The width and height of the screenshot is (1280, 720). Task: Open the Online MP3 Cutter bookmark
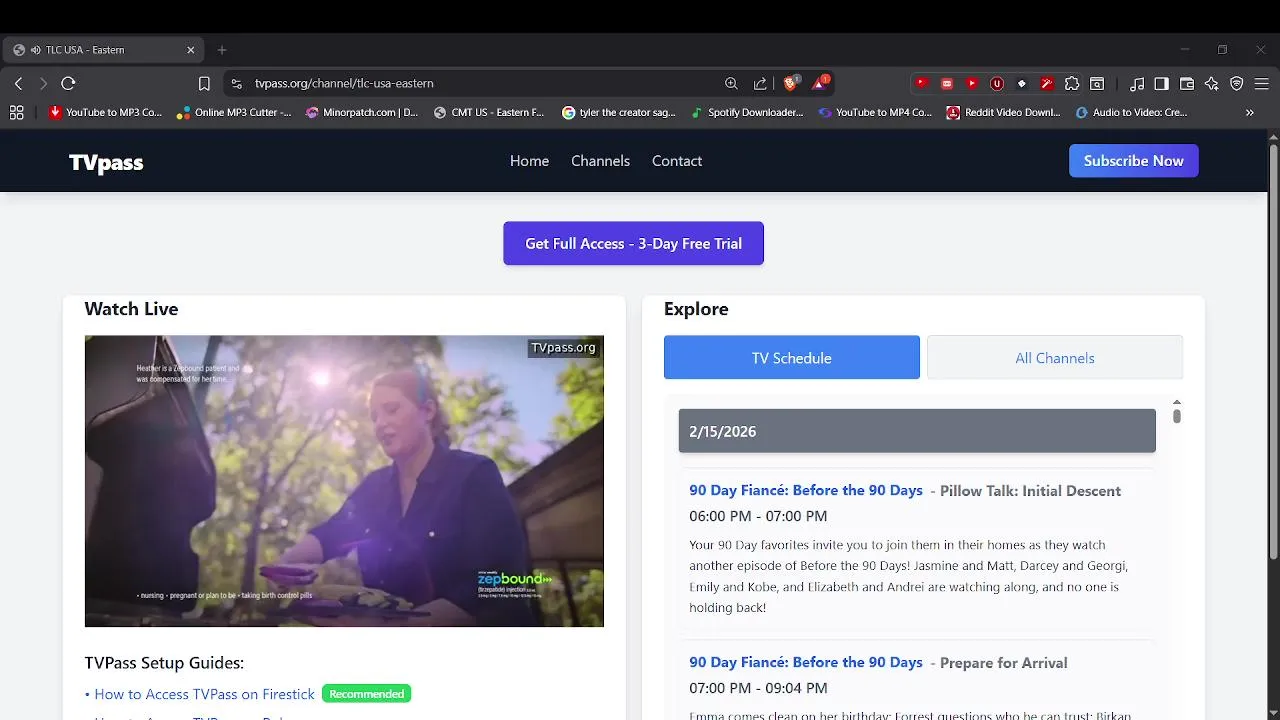tap(233, 113)
